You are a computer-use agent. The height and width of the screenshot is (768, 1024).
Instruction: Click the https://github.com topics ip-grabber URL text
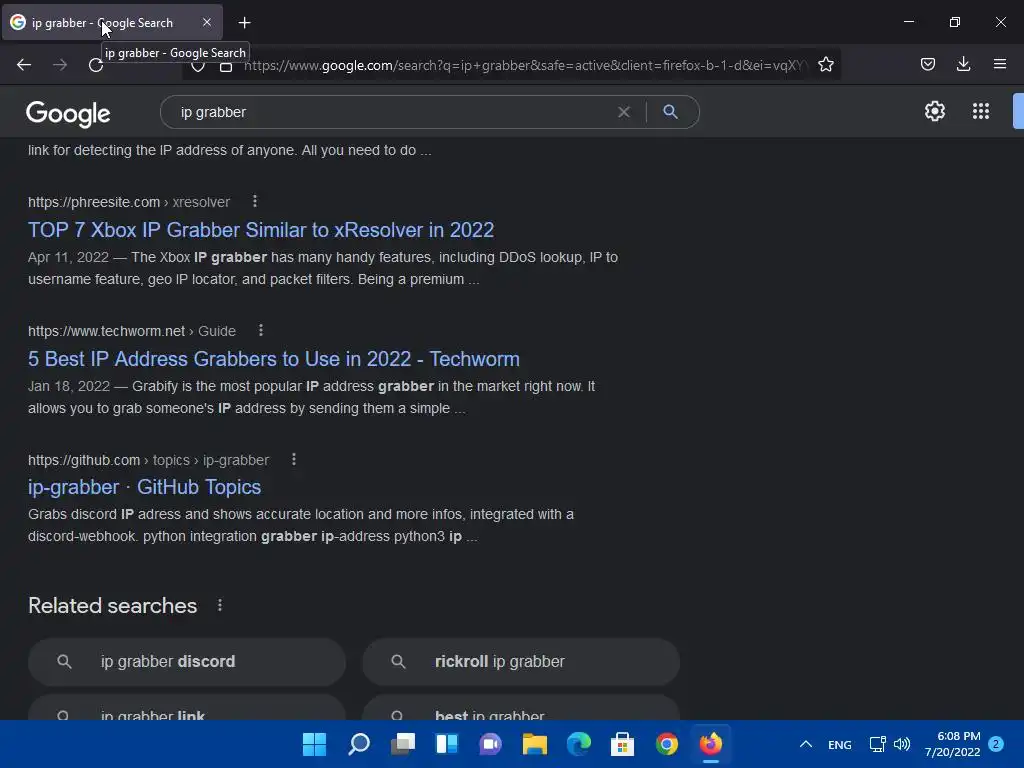click(x=148, y=460)
